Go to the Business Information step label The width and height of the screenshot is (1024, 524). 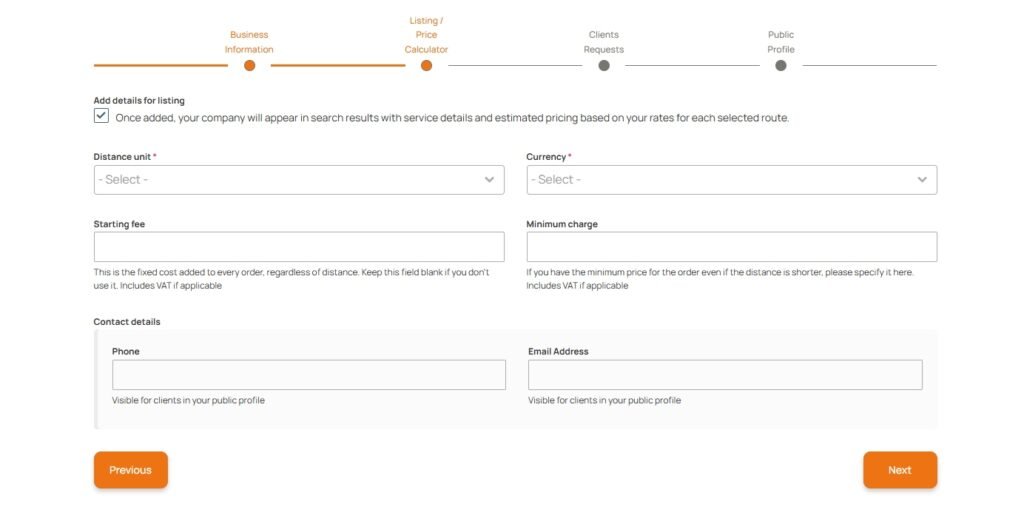[249, 42]
